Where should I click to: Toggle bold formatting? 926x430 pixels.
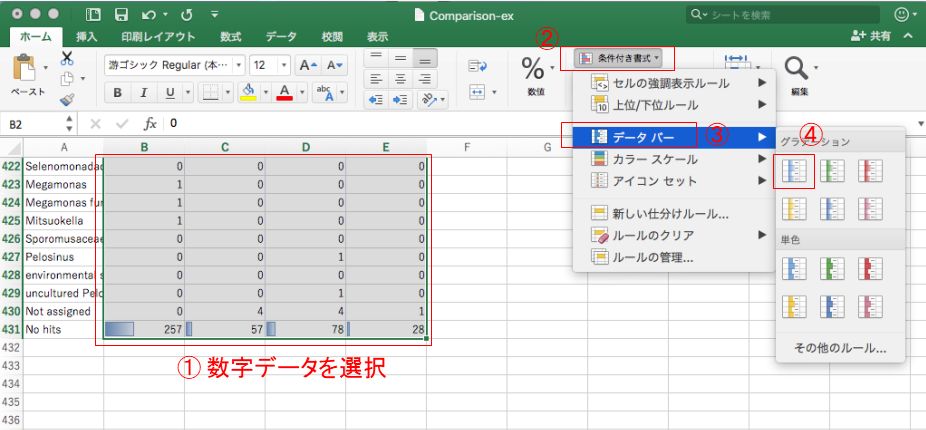click(x=118, y=93)
